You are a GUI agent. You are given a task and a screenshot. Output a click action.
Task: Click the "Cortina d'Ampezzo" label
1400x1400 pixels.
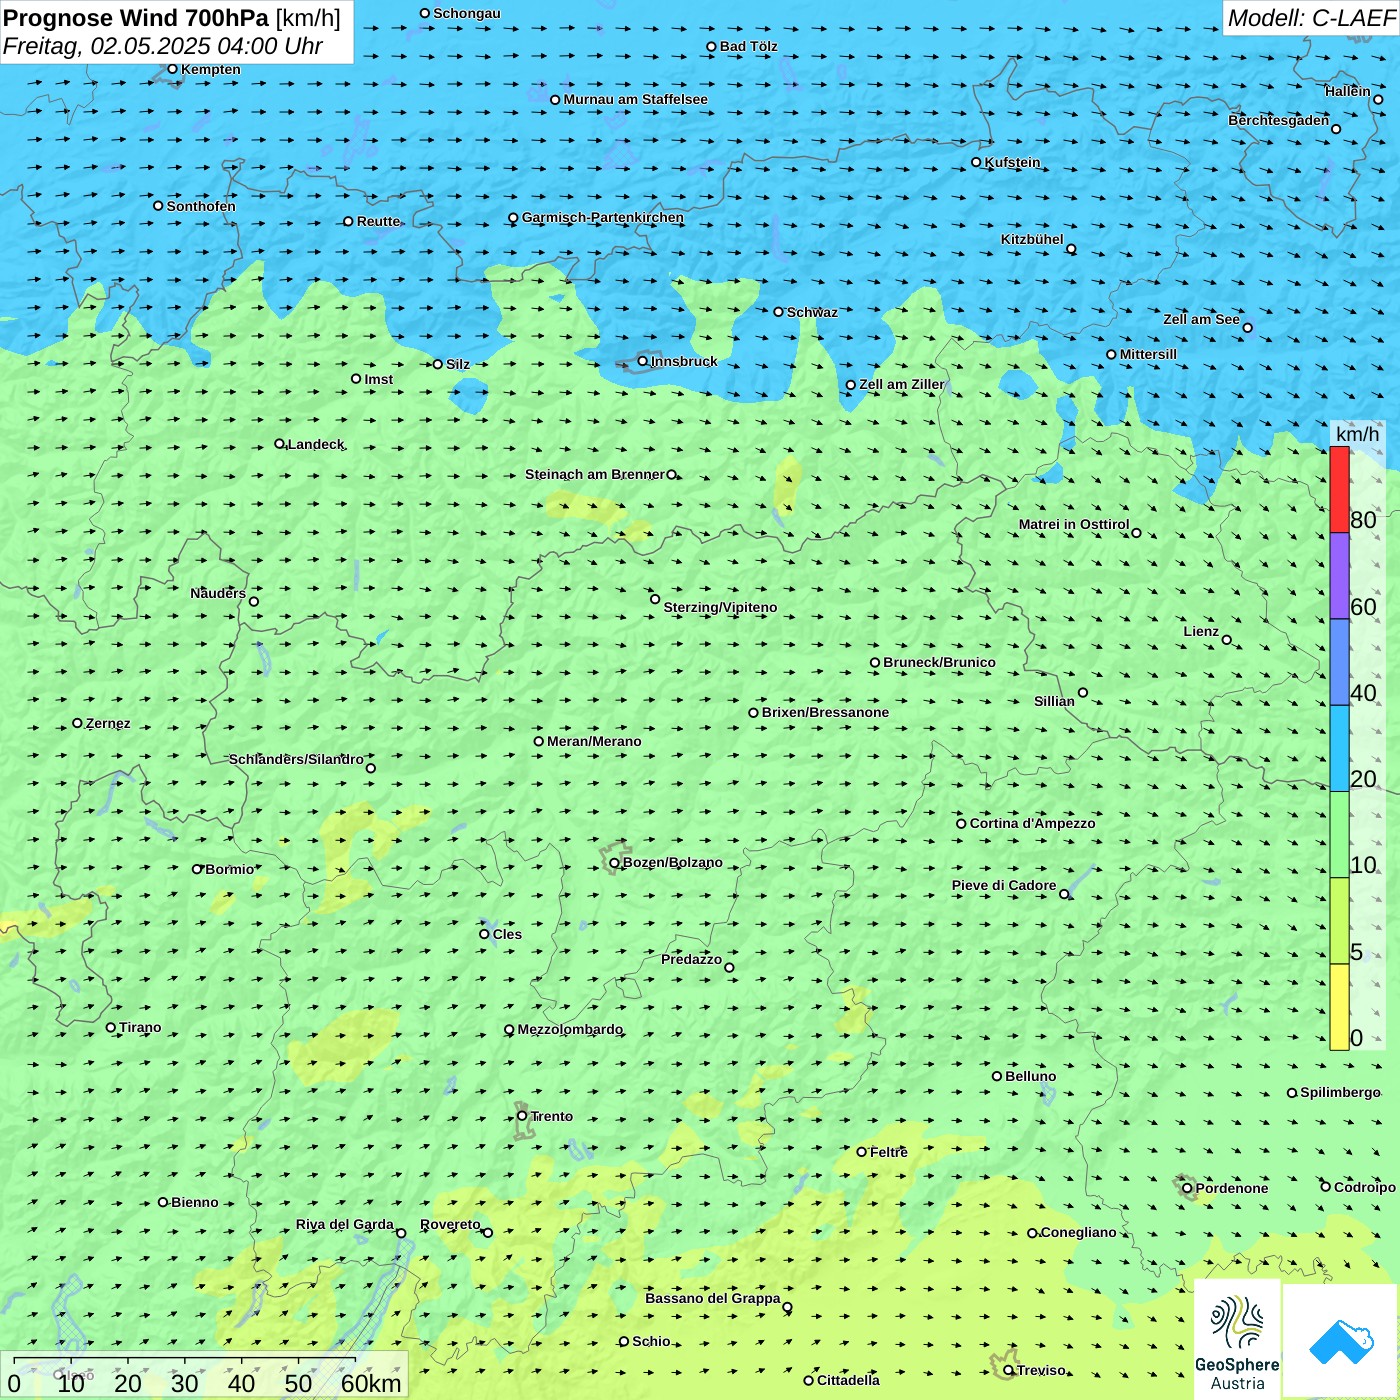point(1033,823)
